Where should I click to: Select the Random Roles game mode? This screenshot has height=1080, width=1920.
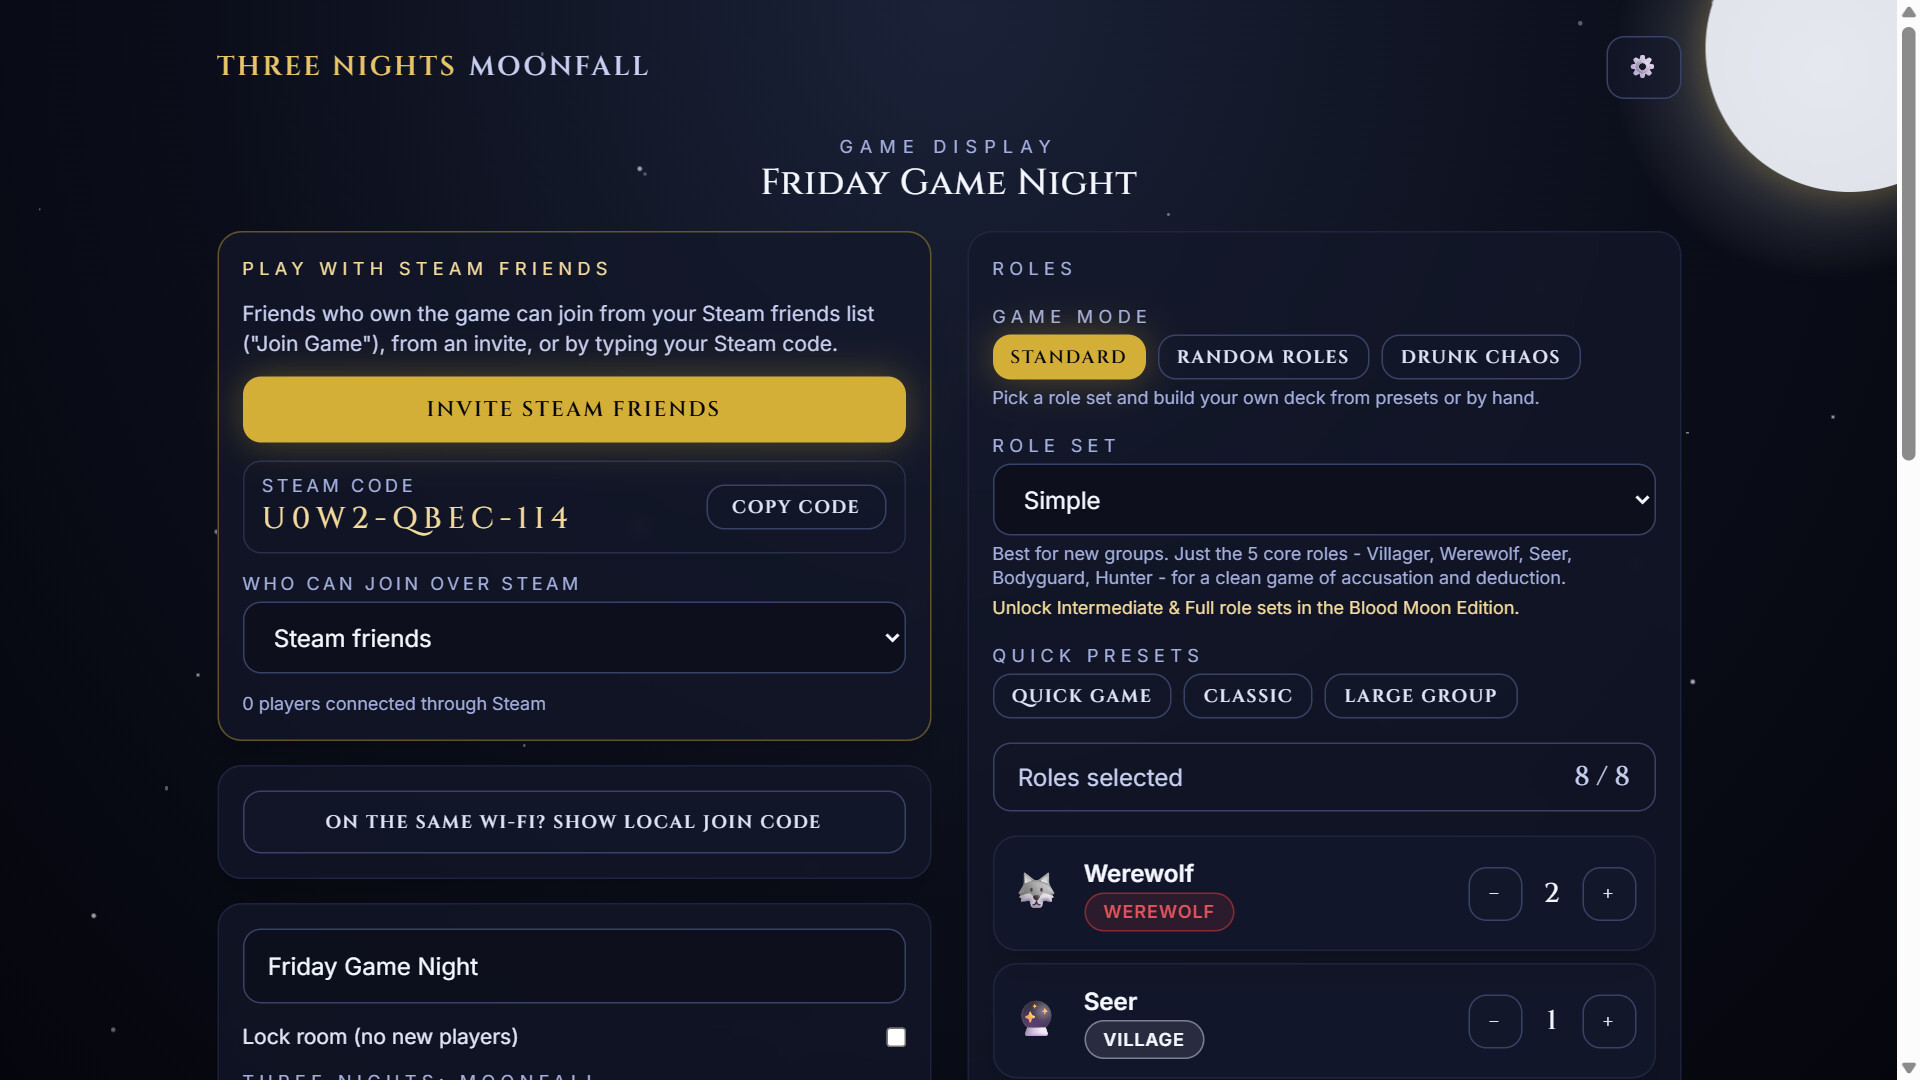pos(1263,357)
